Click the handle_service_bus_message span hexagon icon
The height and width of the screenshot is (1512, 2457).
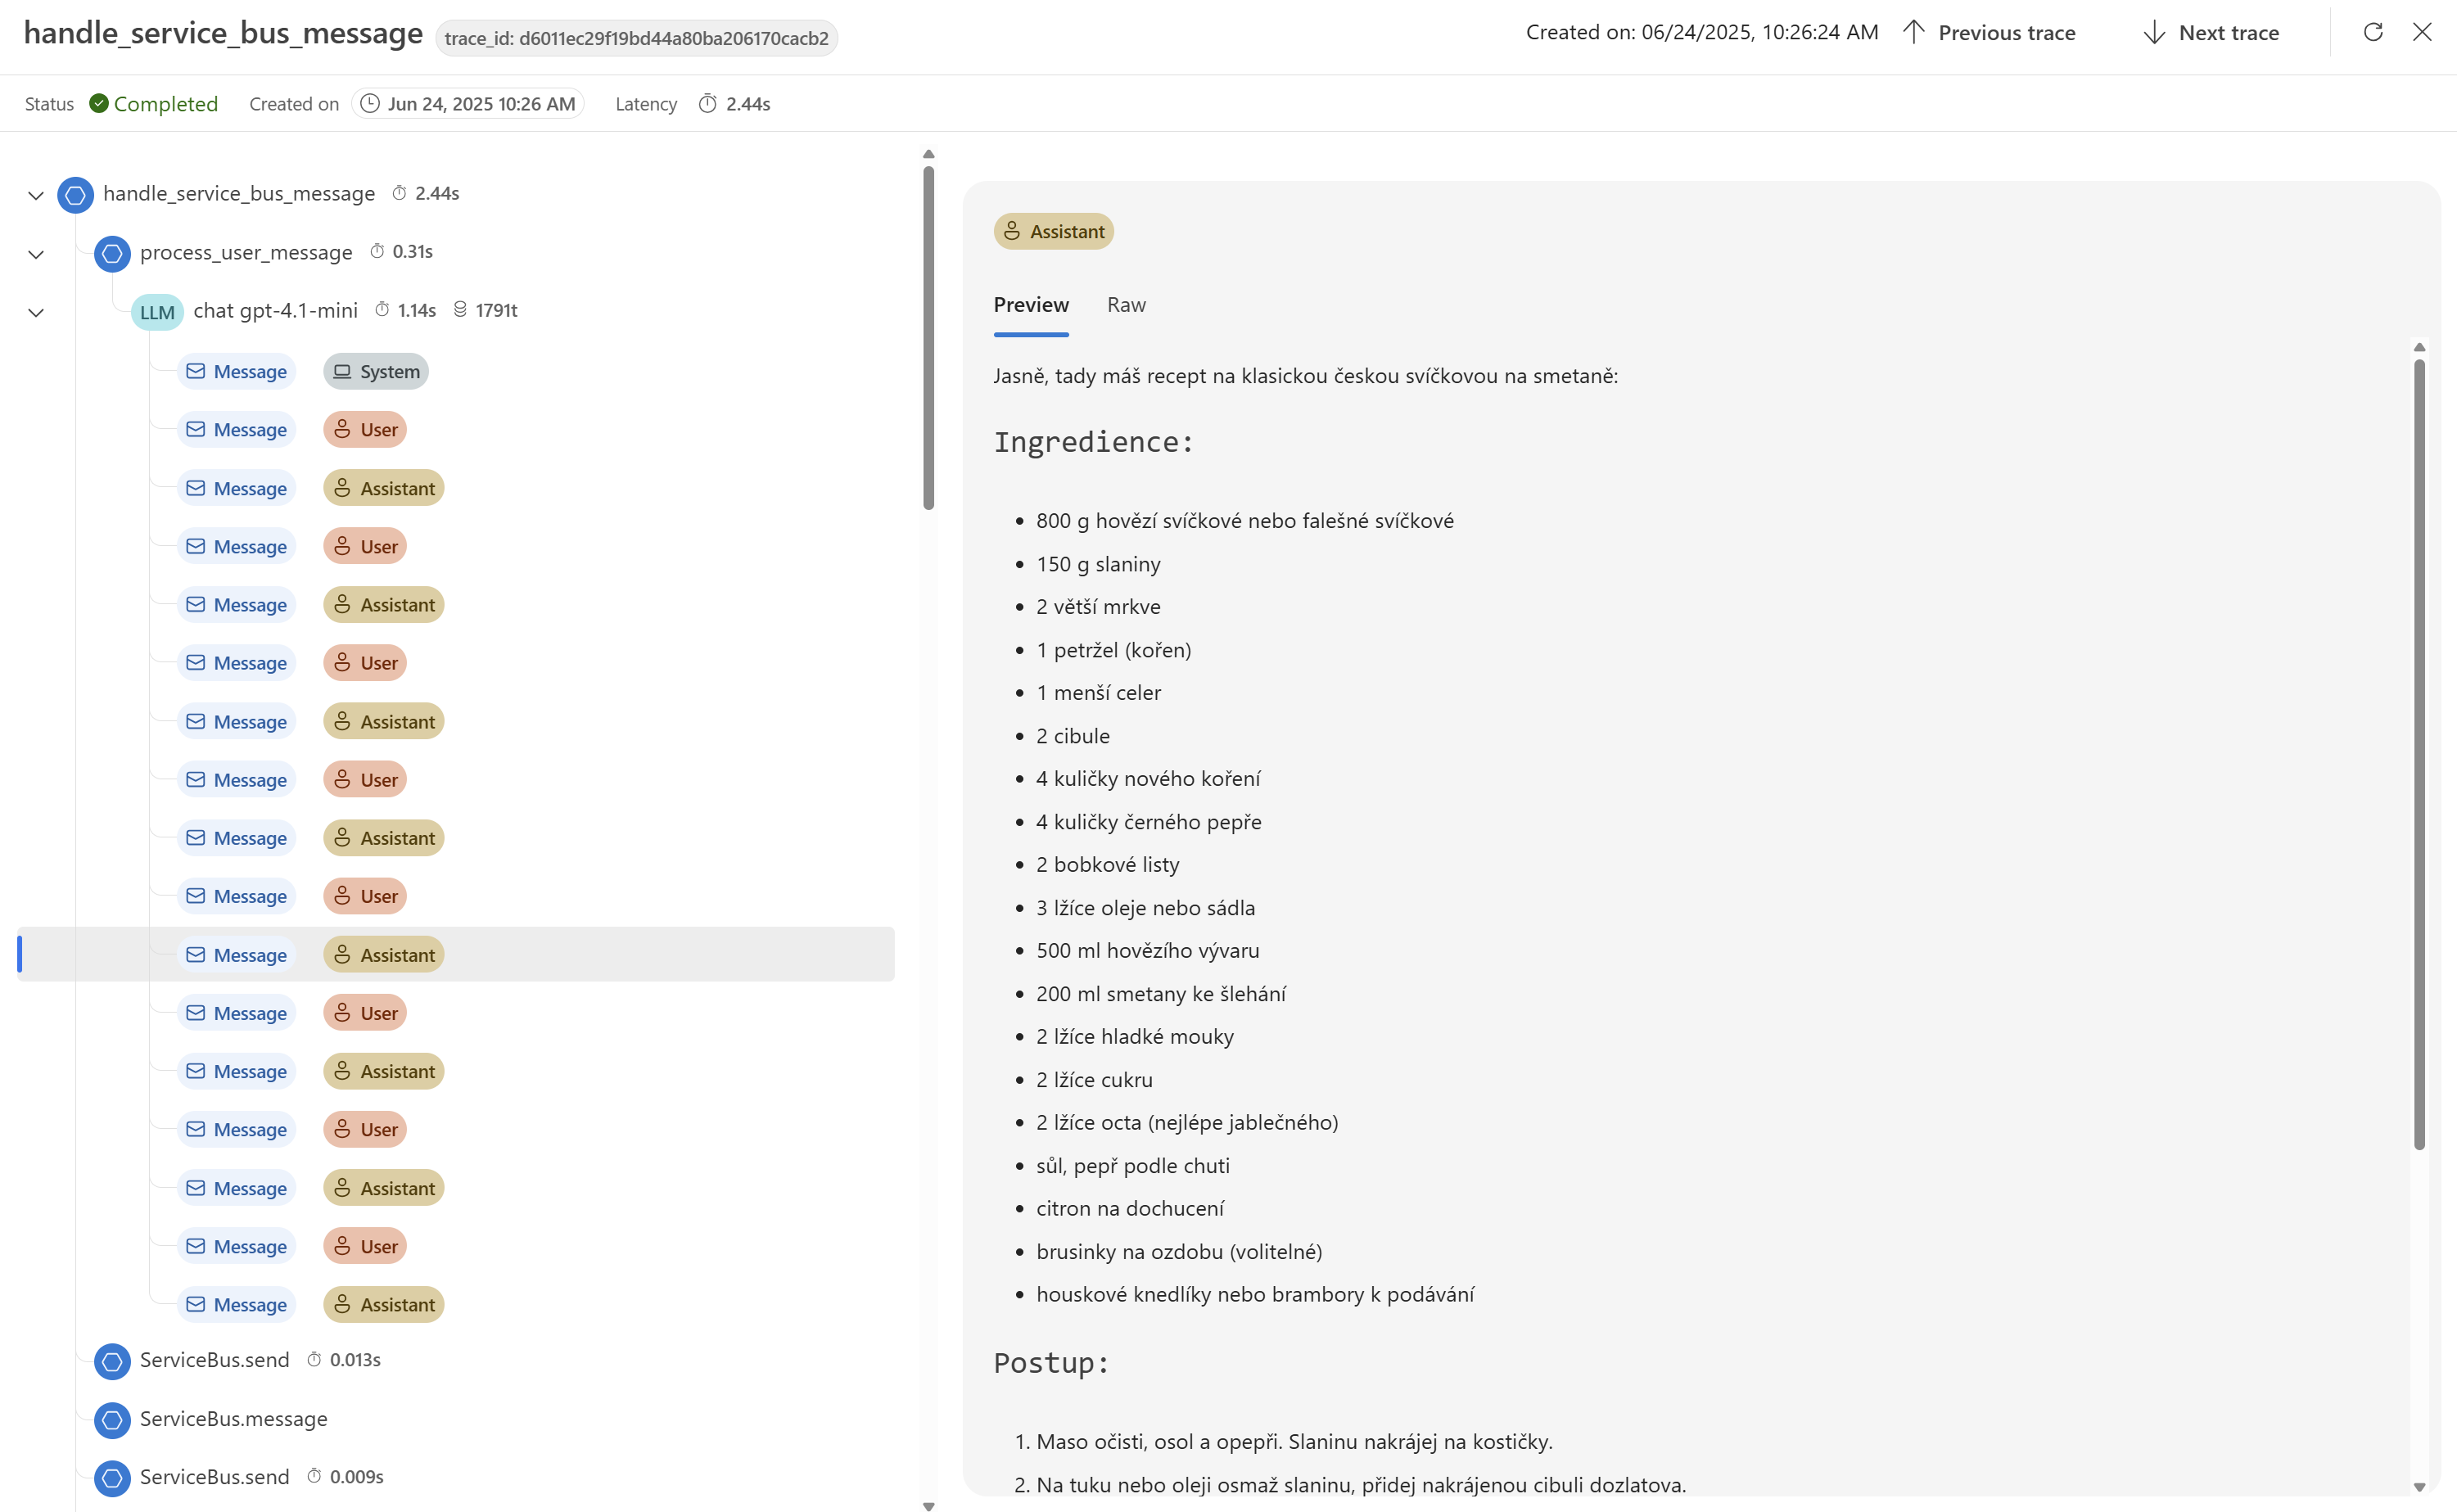click(75, 195)
